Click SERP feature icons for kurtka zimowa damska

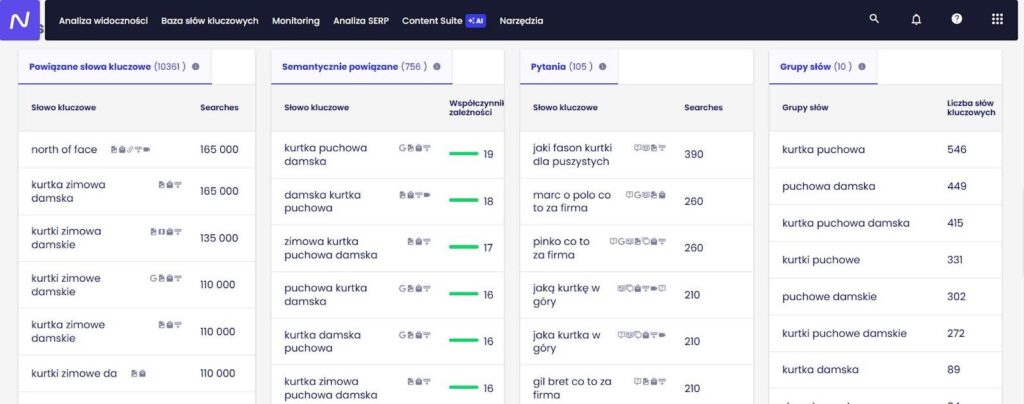[x=170, y=185]
